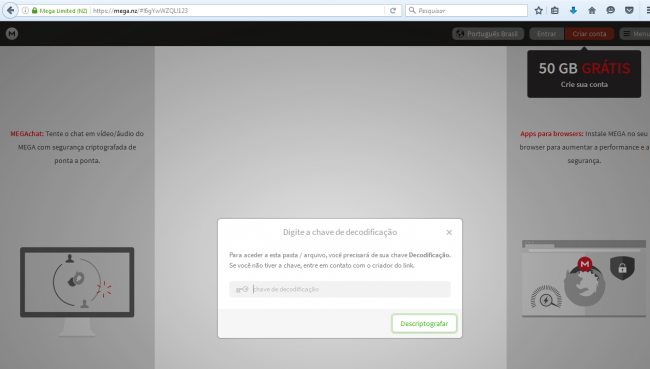Click the speedometer lightning icon in illustration
Screen dimensions: 650x369
tap(546, 298)
